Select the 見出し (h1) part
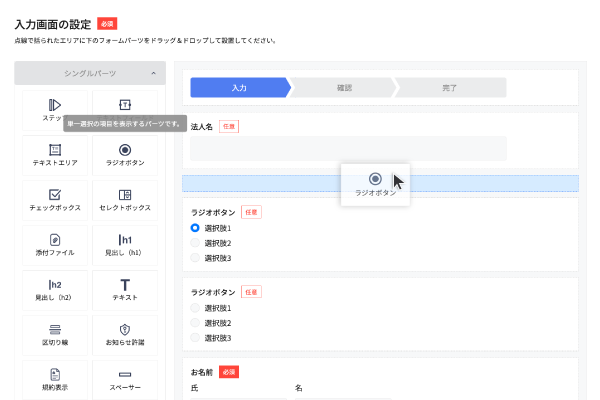Screen dimensions: 600x400 (x=125, y=245)
